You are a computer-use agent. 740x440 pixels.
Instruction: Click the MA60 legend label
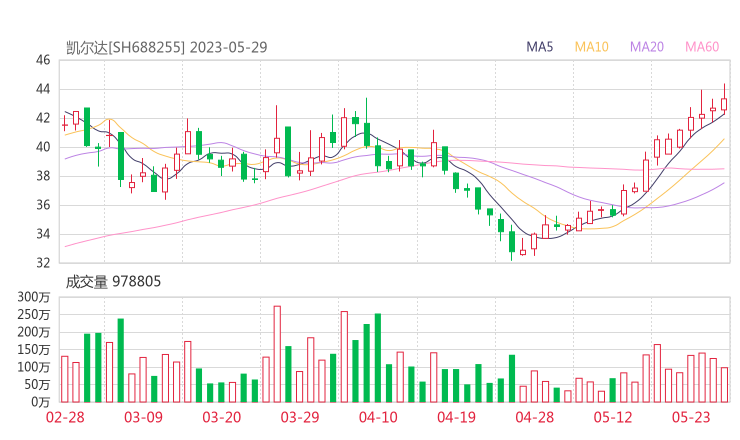(702, 47)
